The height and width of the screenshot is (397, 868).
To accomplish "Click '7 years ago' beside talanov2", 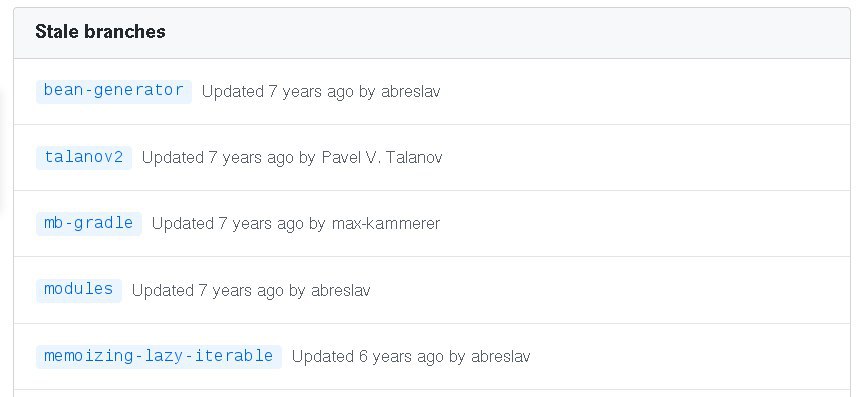I will (251, 158).
